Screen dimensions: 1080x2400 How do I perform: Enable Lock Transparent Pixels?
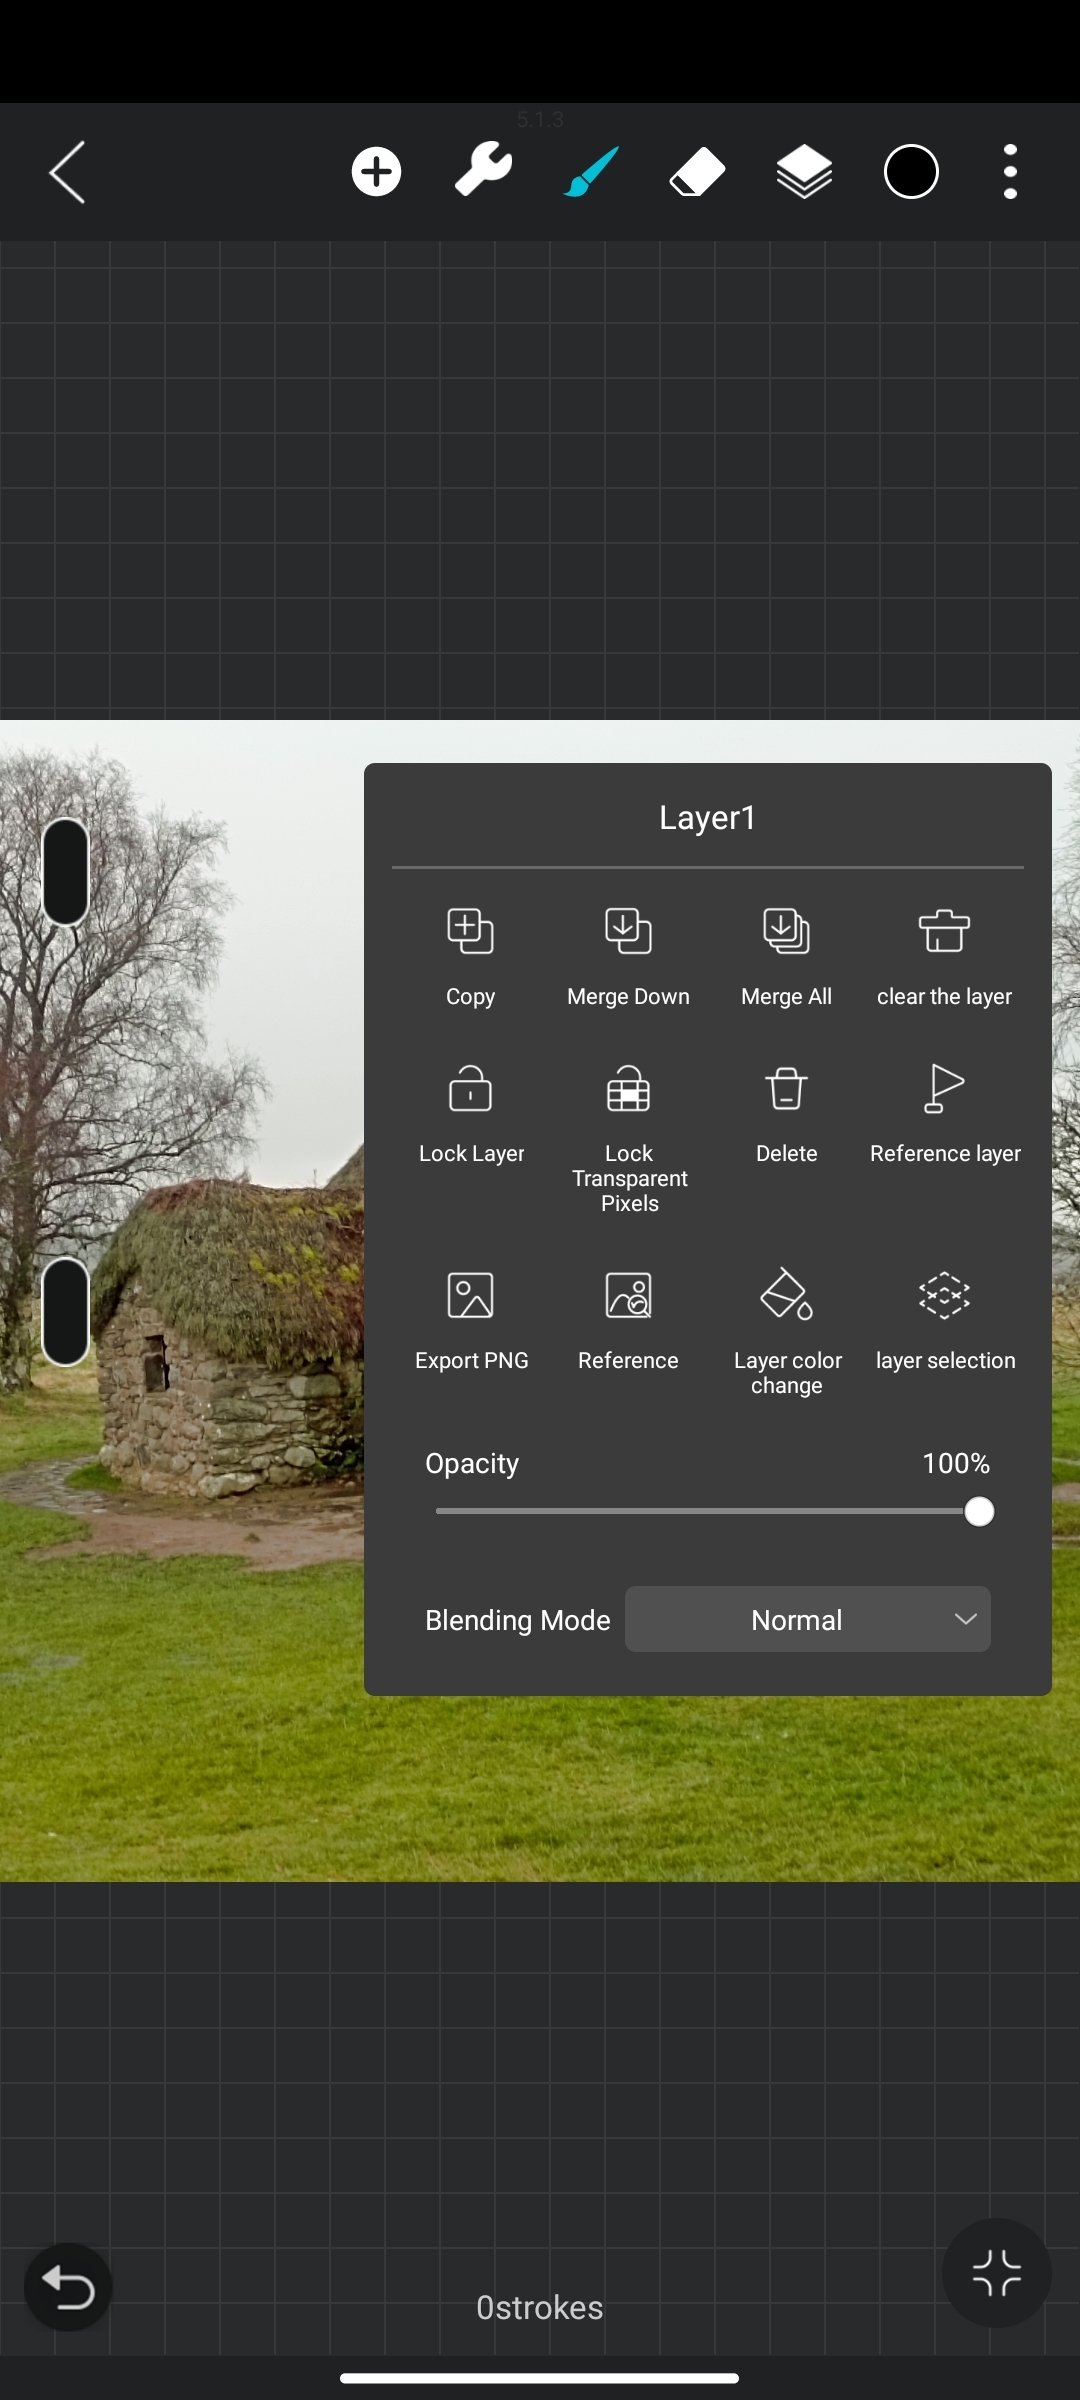pos(629,1135)
